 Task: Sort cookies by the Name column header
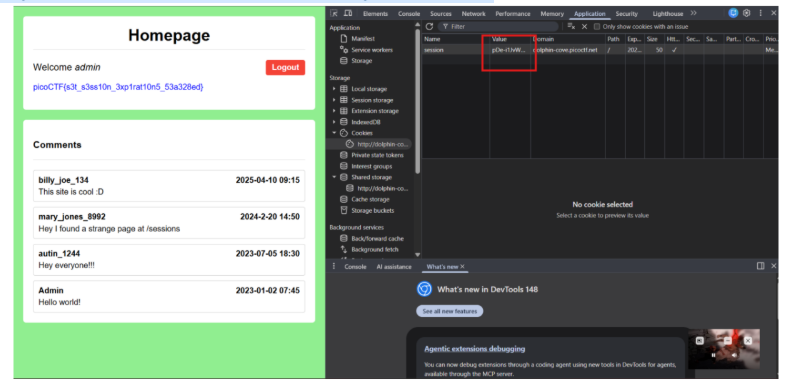tap(456, 39)
